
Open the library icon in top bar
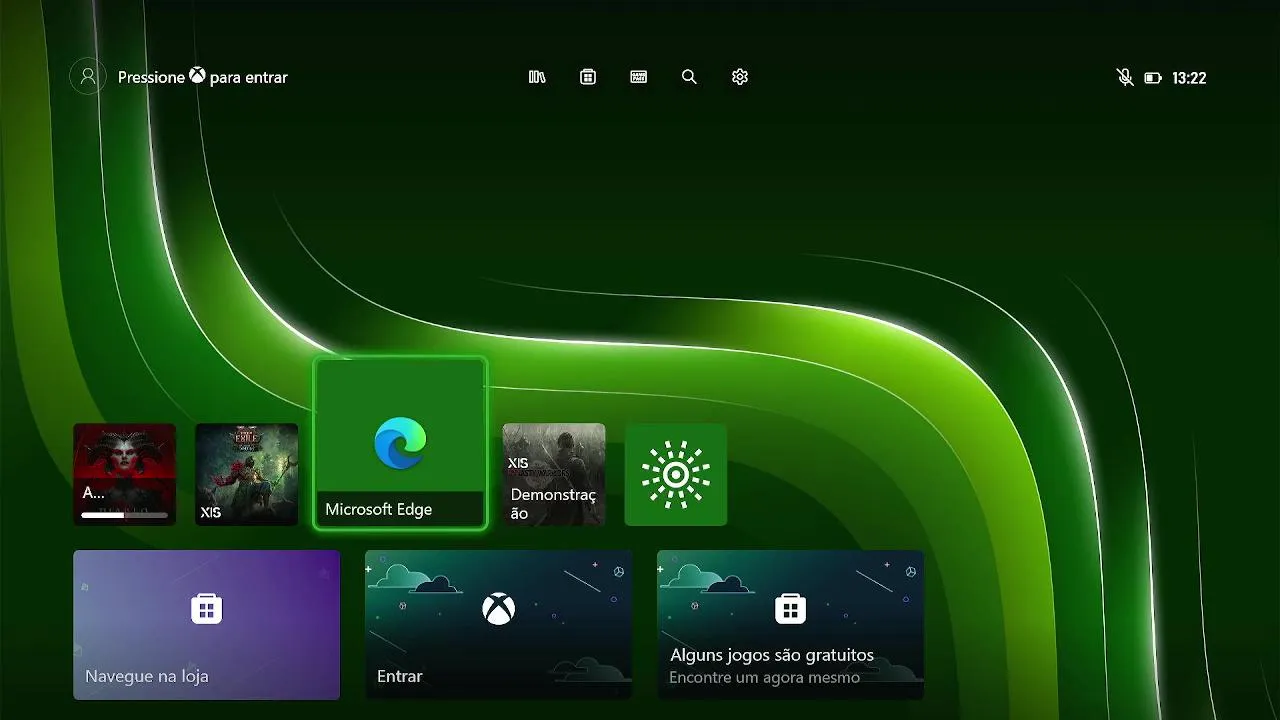(537, 77)
